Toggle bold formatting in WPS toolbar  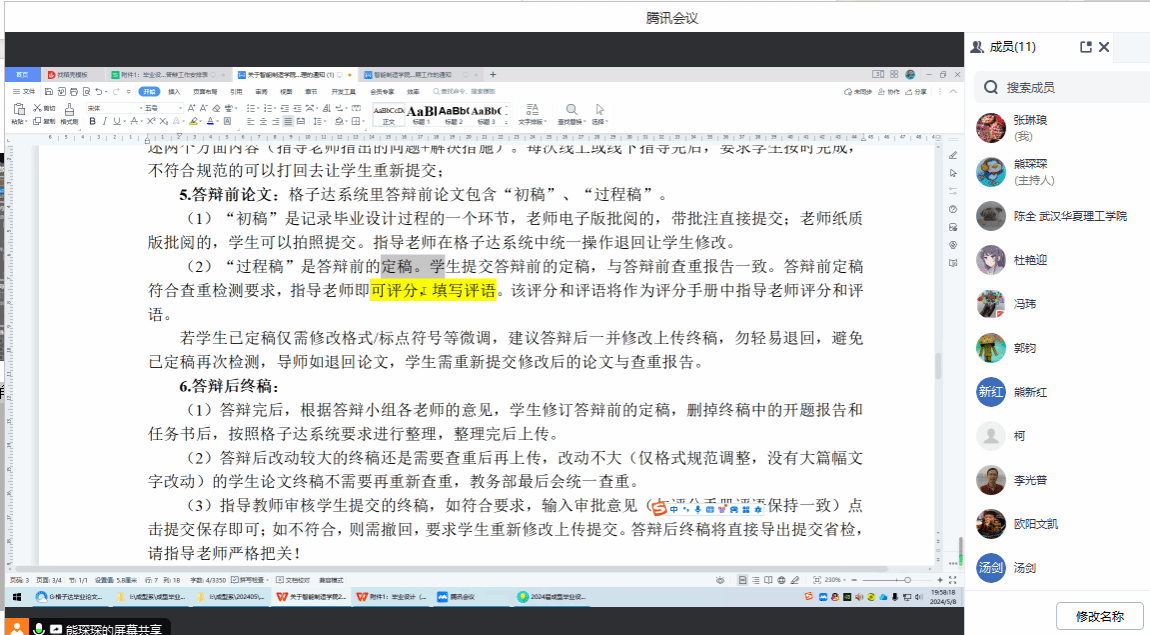point(92,121)
